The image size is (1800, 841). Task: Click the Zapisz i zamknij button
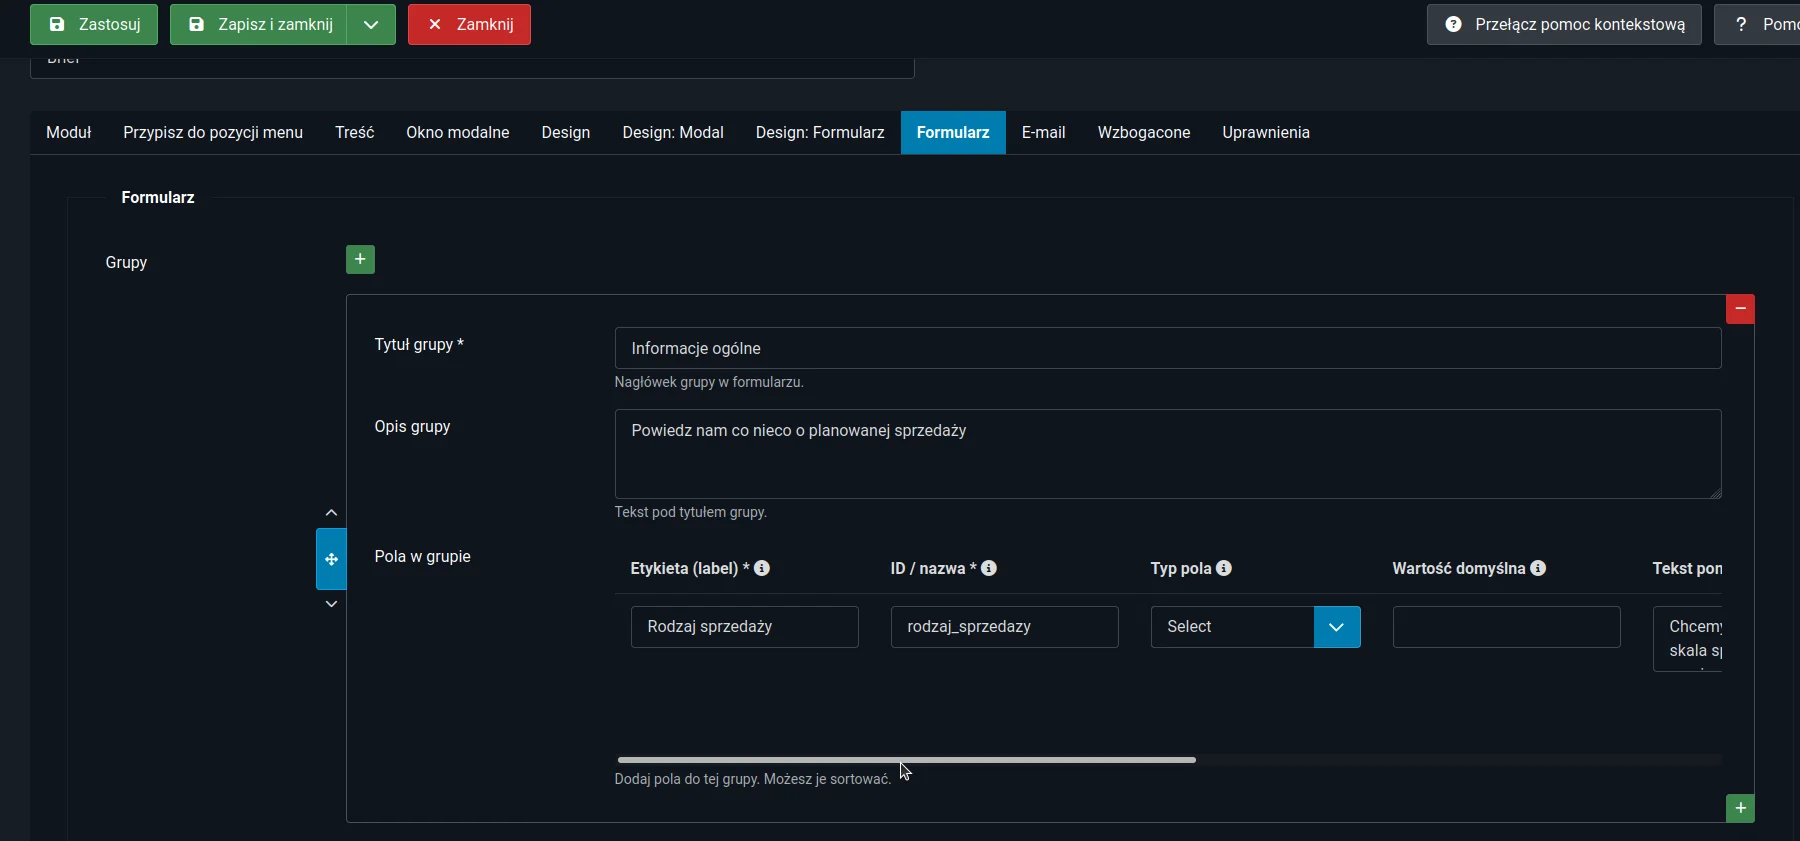tap(259, 24)
